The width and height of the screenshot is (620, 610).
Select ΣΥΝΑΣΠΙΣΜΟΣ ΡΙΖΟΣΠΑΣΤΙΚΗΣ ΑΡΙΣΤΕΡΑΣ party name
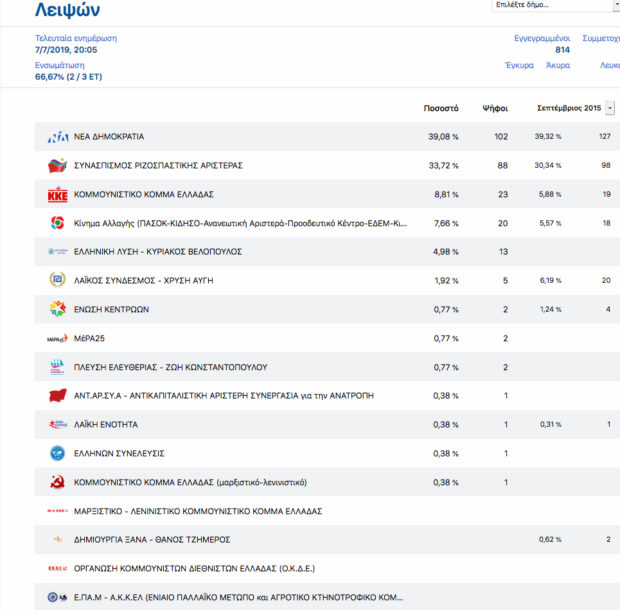[x=158, y=165]
